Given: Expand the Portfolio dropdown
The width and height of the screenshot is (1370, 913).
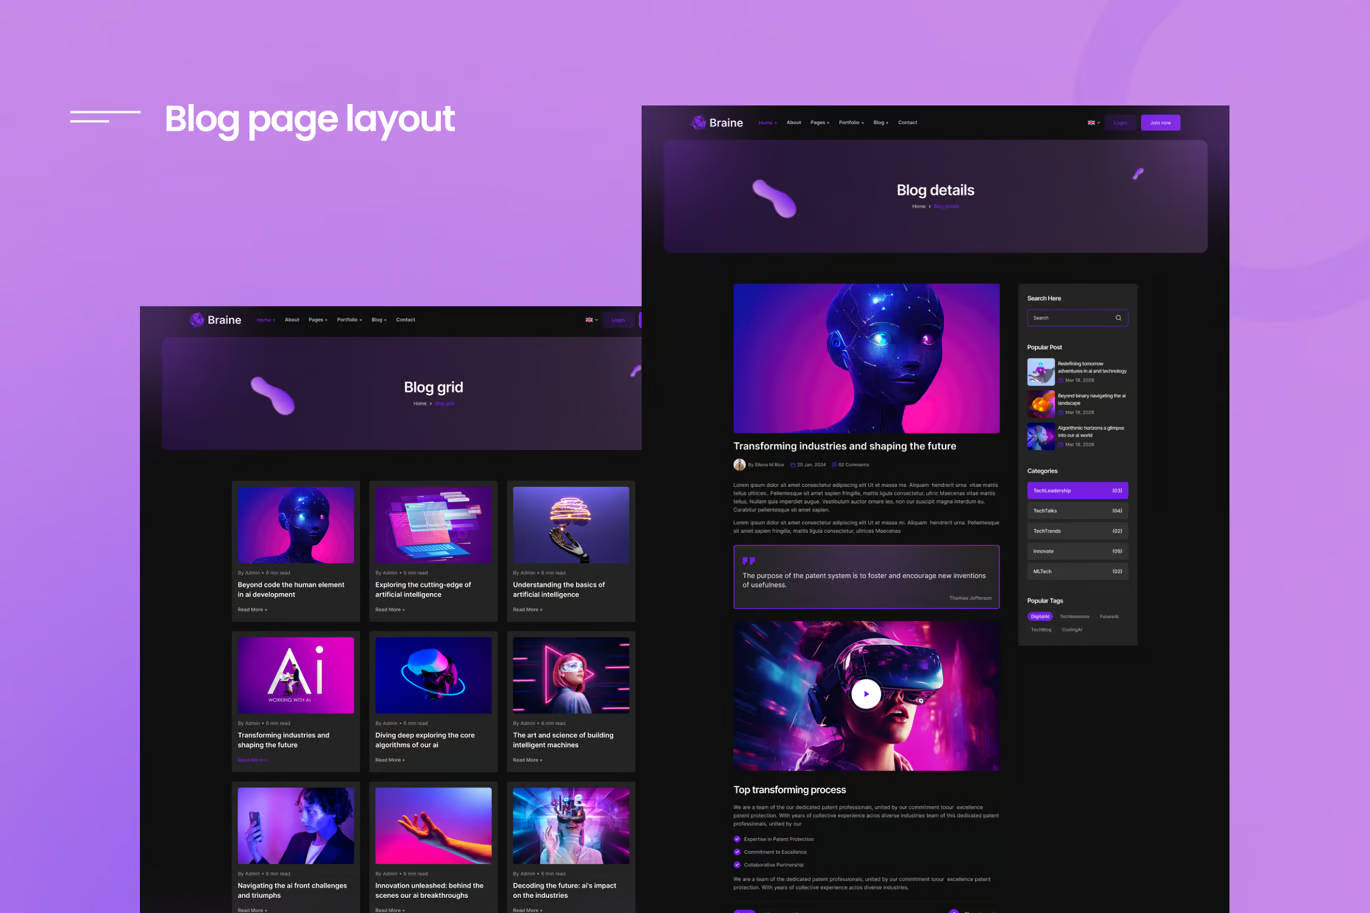Looking at the screenshot, I should pos(850,122).
